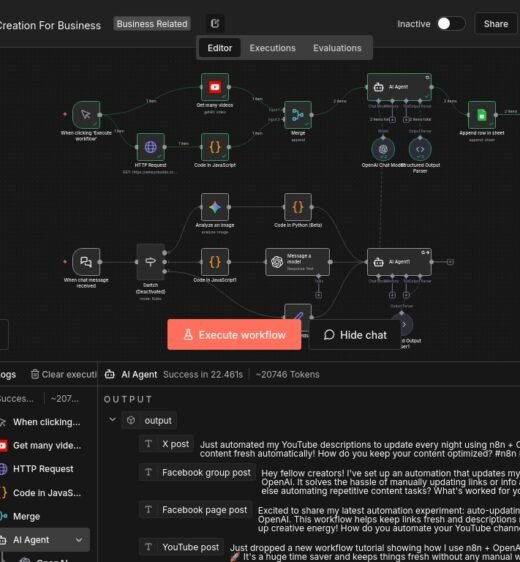Click the plus connector under 'Message a model'
This screenshot has height=562, width=520.
click(318, 295)
